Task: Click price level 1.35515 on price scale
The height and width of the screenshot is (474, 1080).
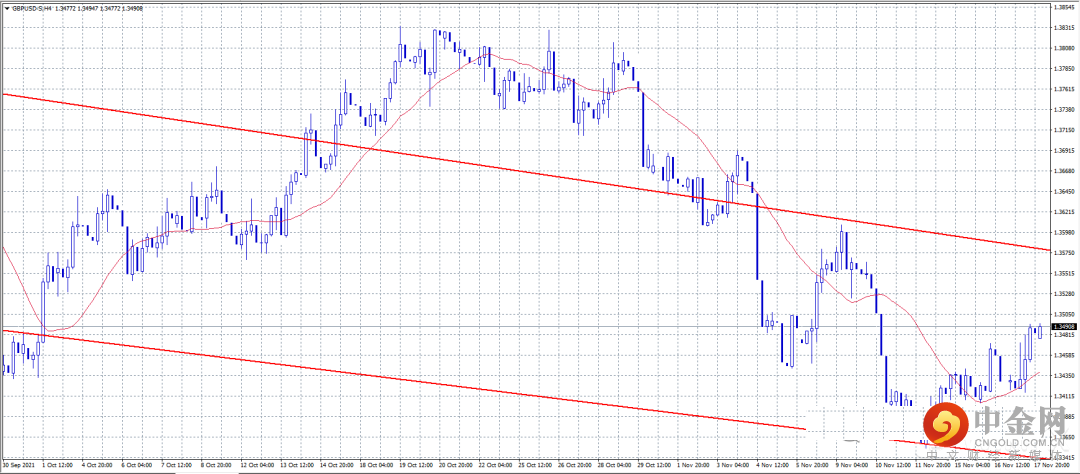Action: pos(1066,273)
